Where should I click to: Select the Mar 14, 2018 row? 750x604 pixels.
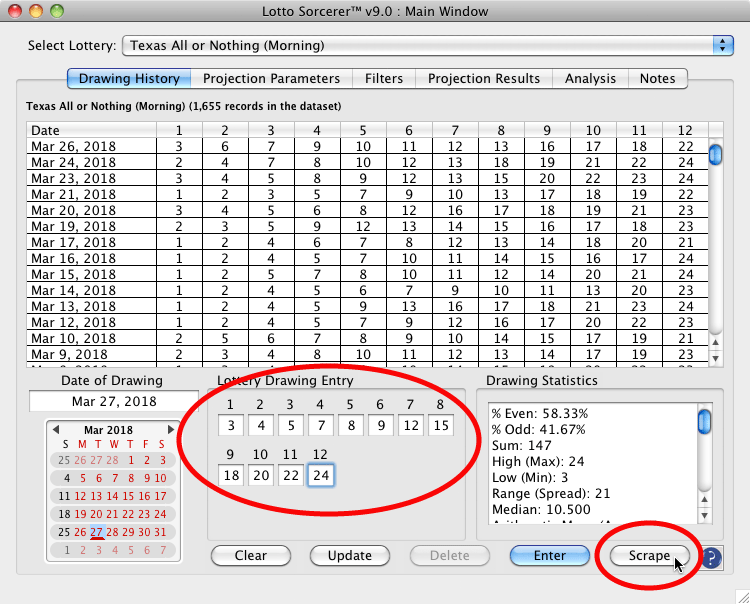tap(367, 290)
